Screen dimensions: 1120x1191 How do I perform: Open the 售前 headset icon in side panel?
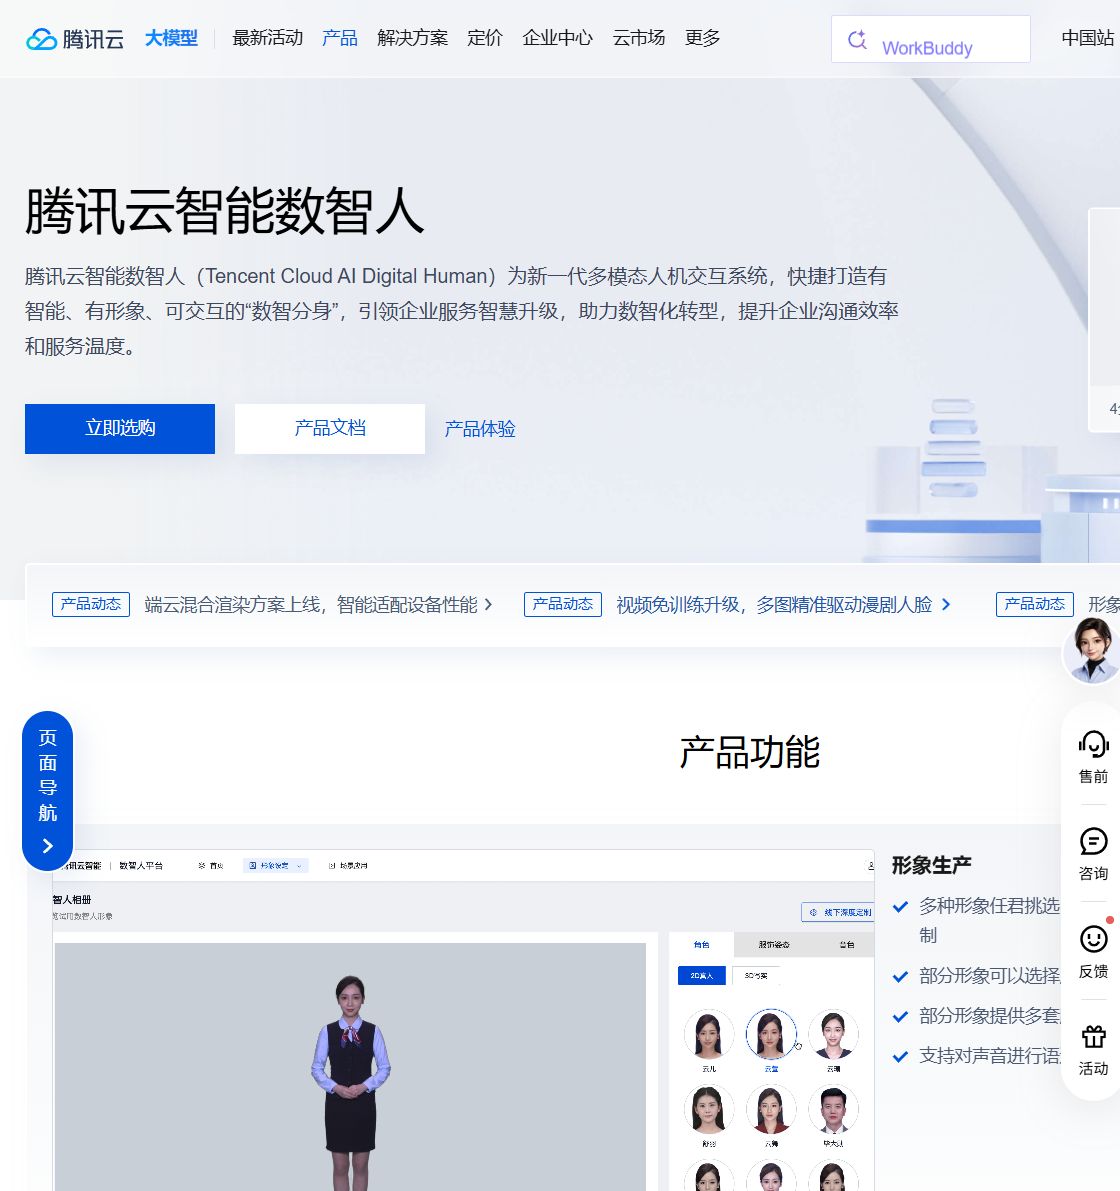point(1093,744)
